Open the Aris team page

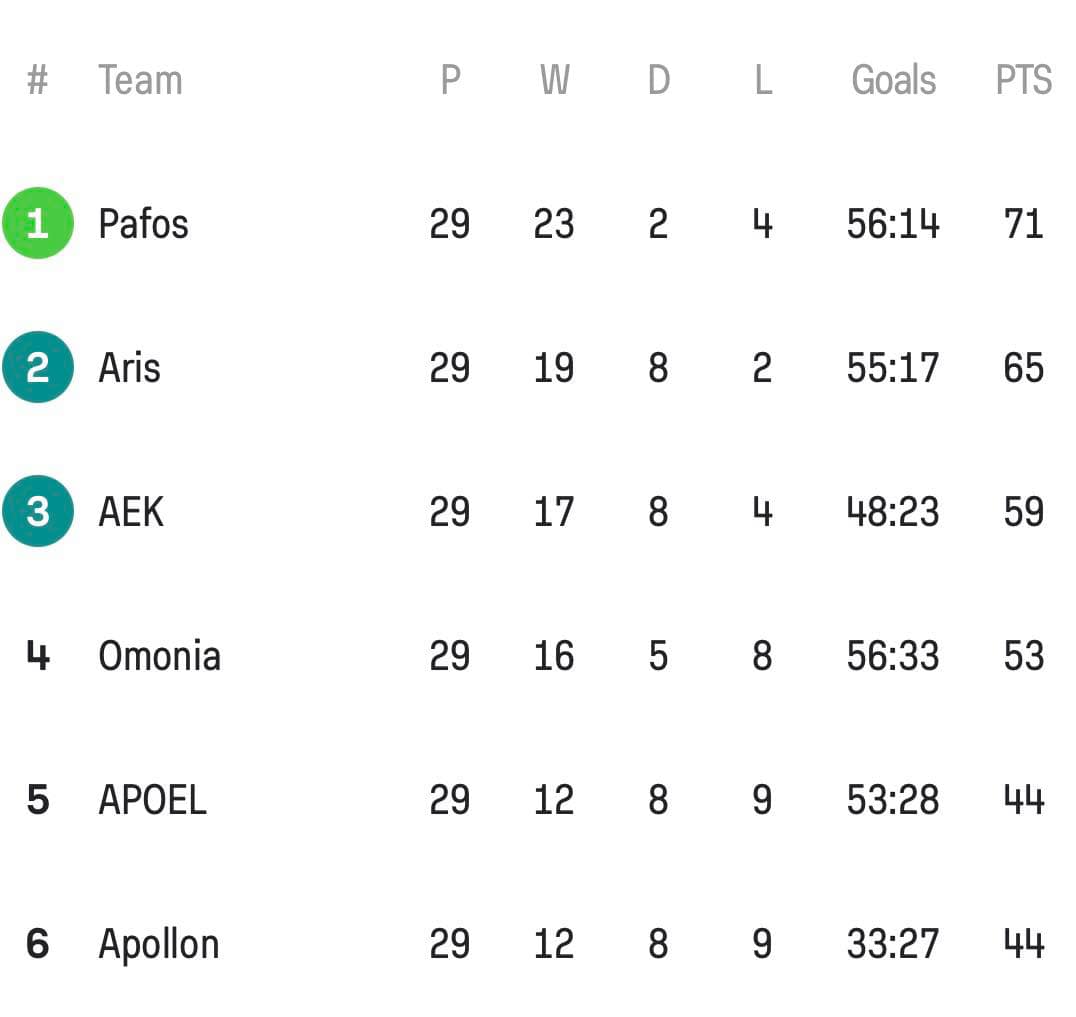pos(130,368)
